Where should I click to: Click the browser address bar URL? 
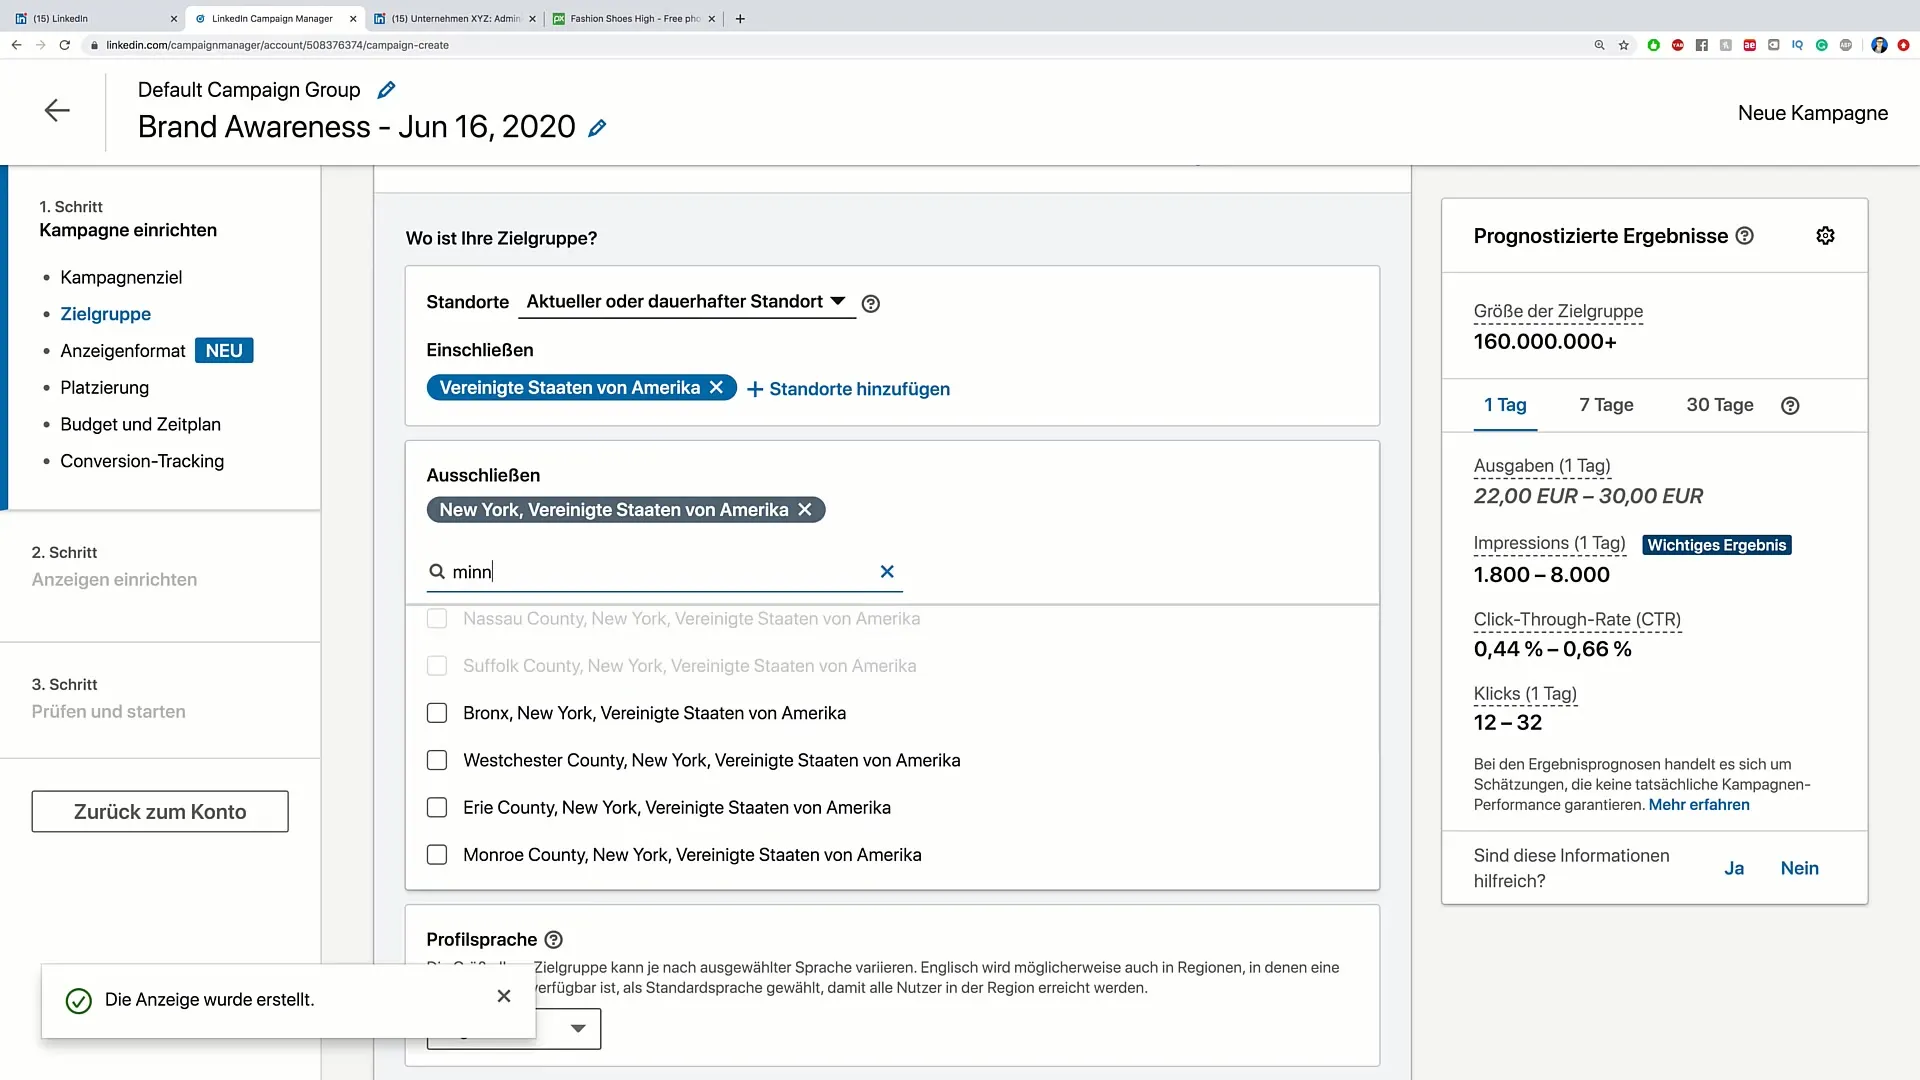pyautogui.click(x=277, y=45)
